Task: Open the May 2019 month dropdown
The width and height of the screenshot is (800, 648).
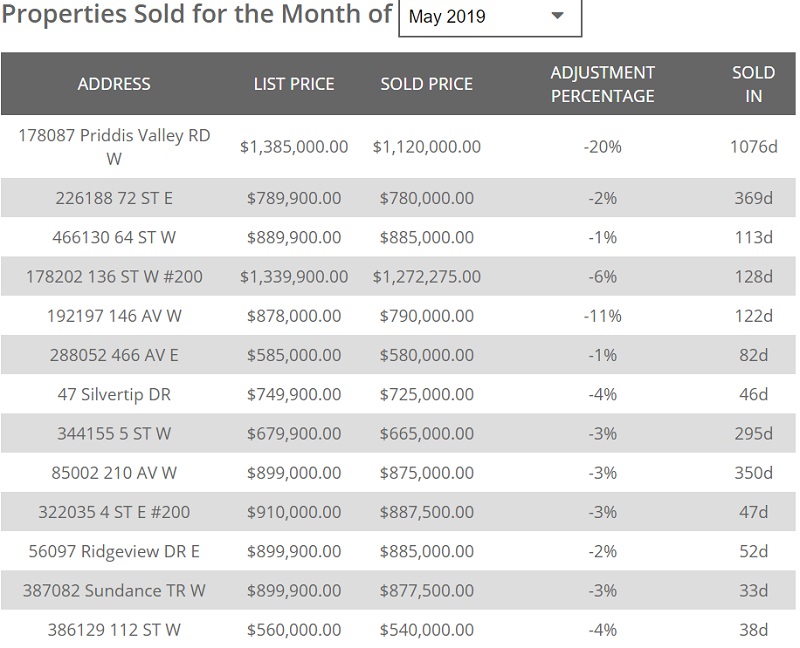Action: pos(488,17)
